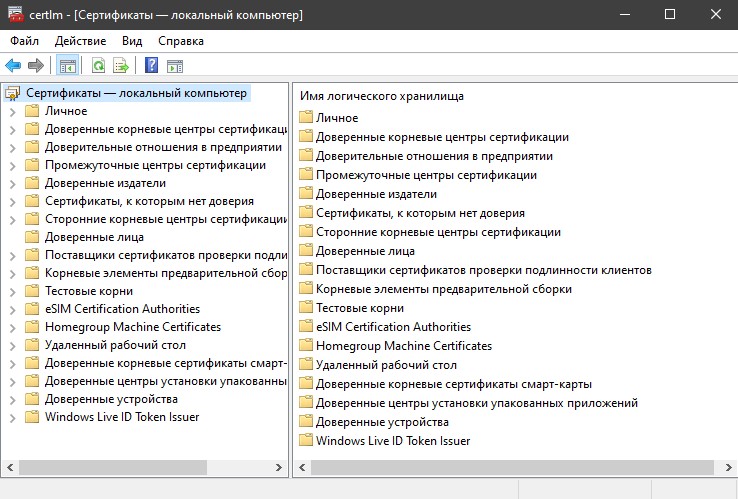Click the Доверенные лица folder icon in tree

coord(32,237)
